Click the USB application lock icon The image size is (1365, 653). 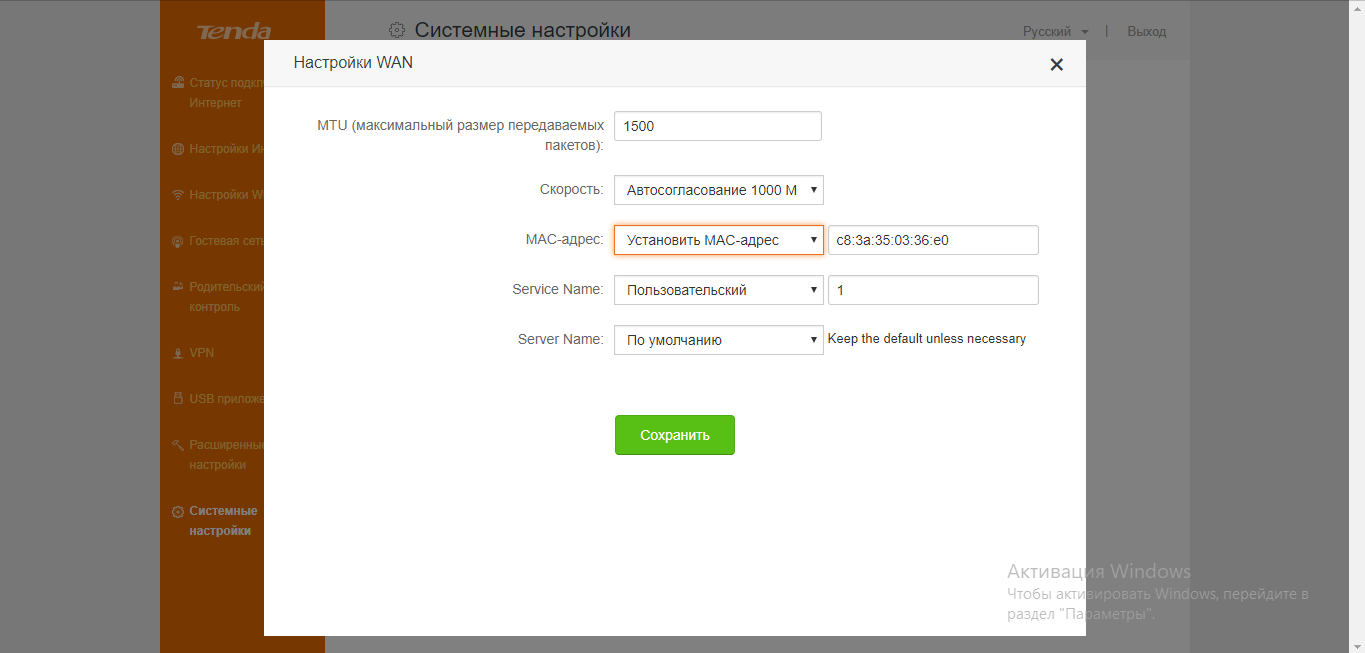pyautogui.click(x=178, y=399)
